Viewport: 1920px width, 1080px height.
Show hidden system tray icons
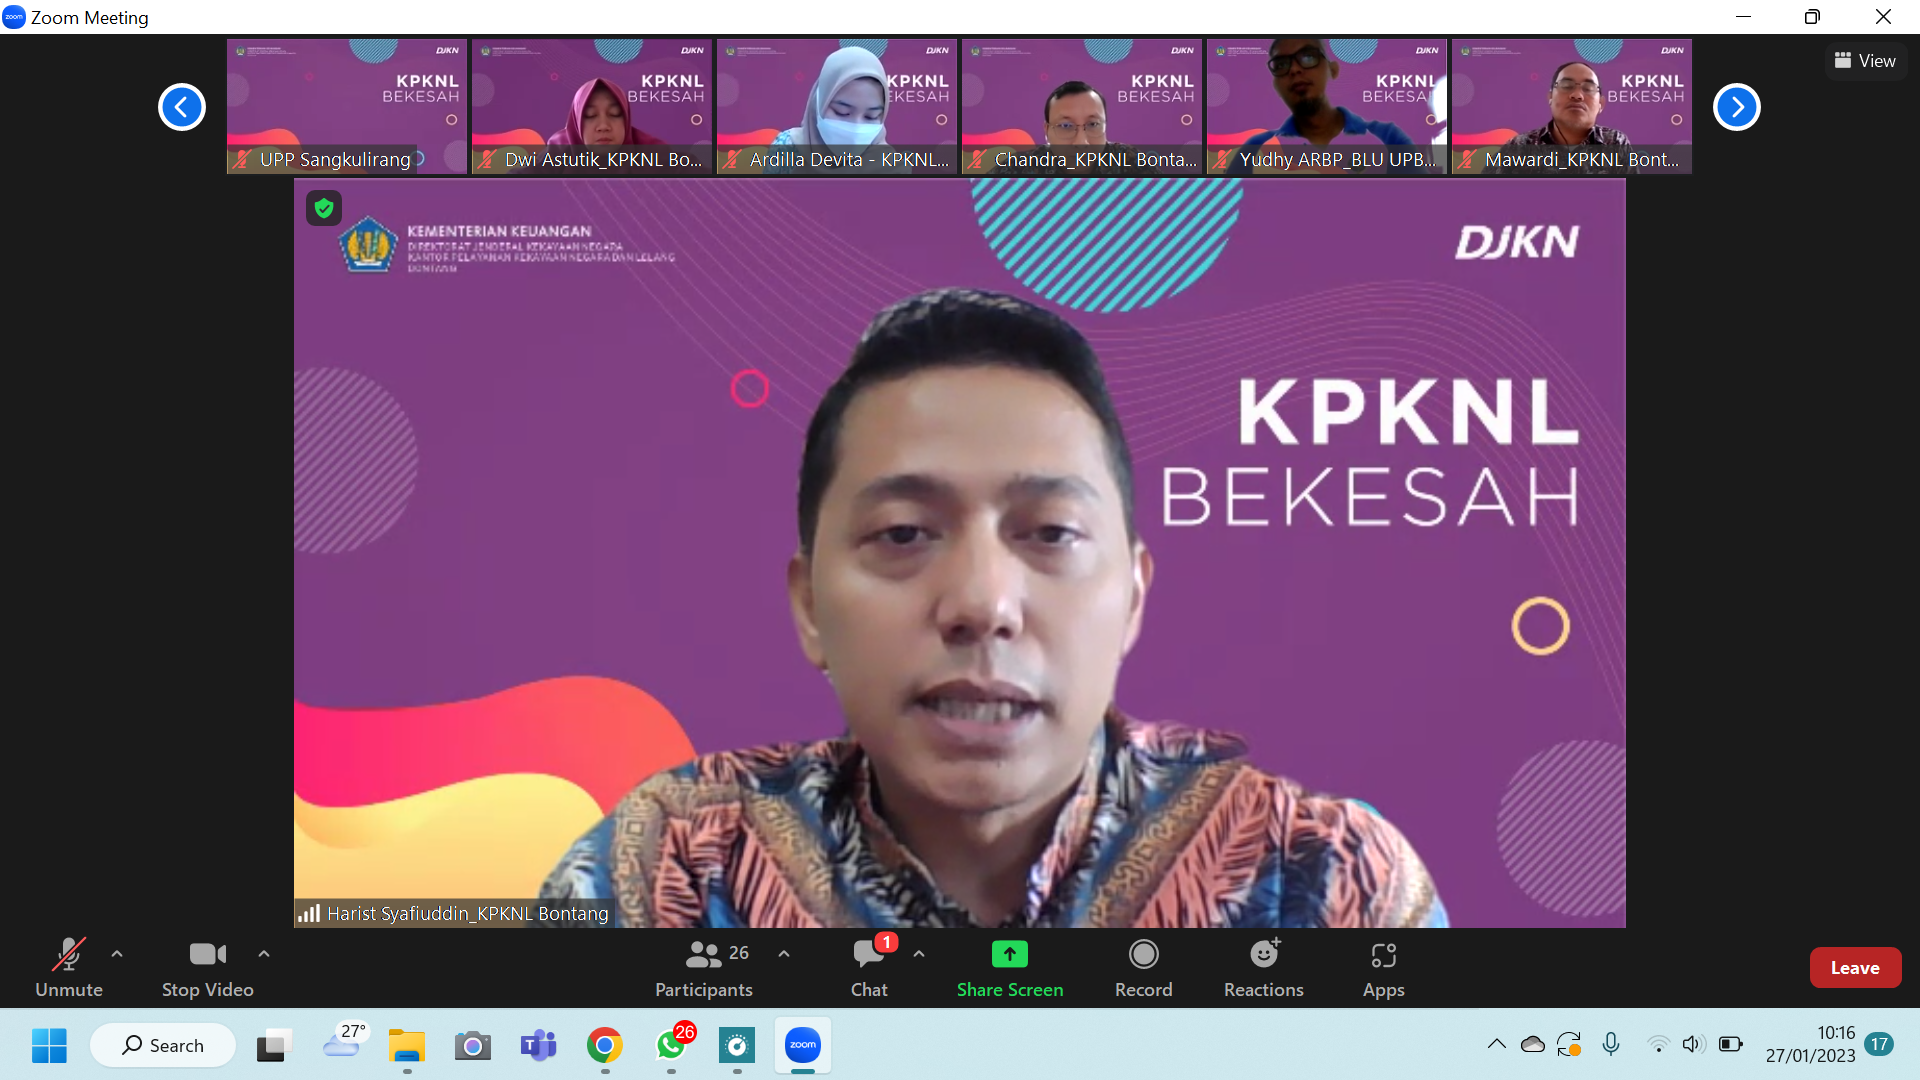pyautogui.click(x=1496, y=1044)
